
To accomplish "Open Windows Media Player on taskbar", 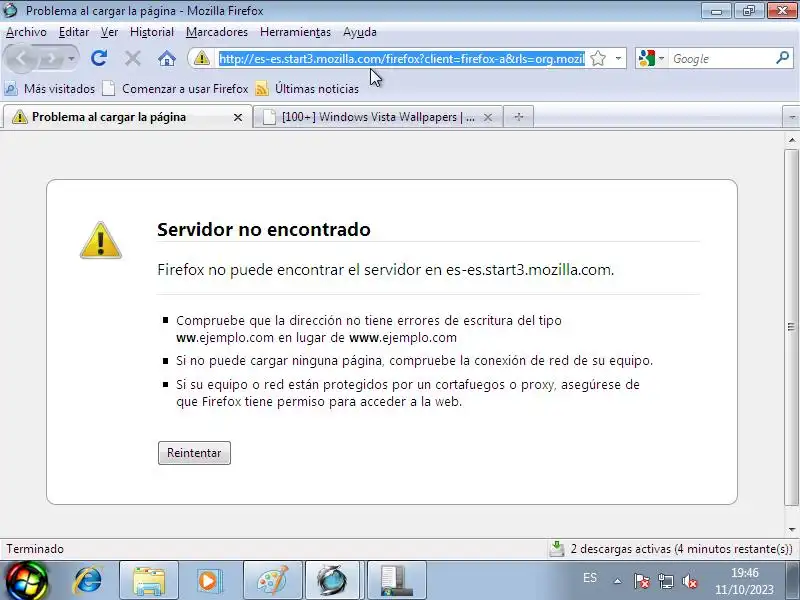I will (x=208, y=581).
